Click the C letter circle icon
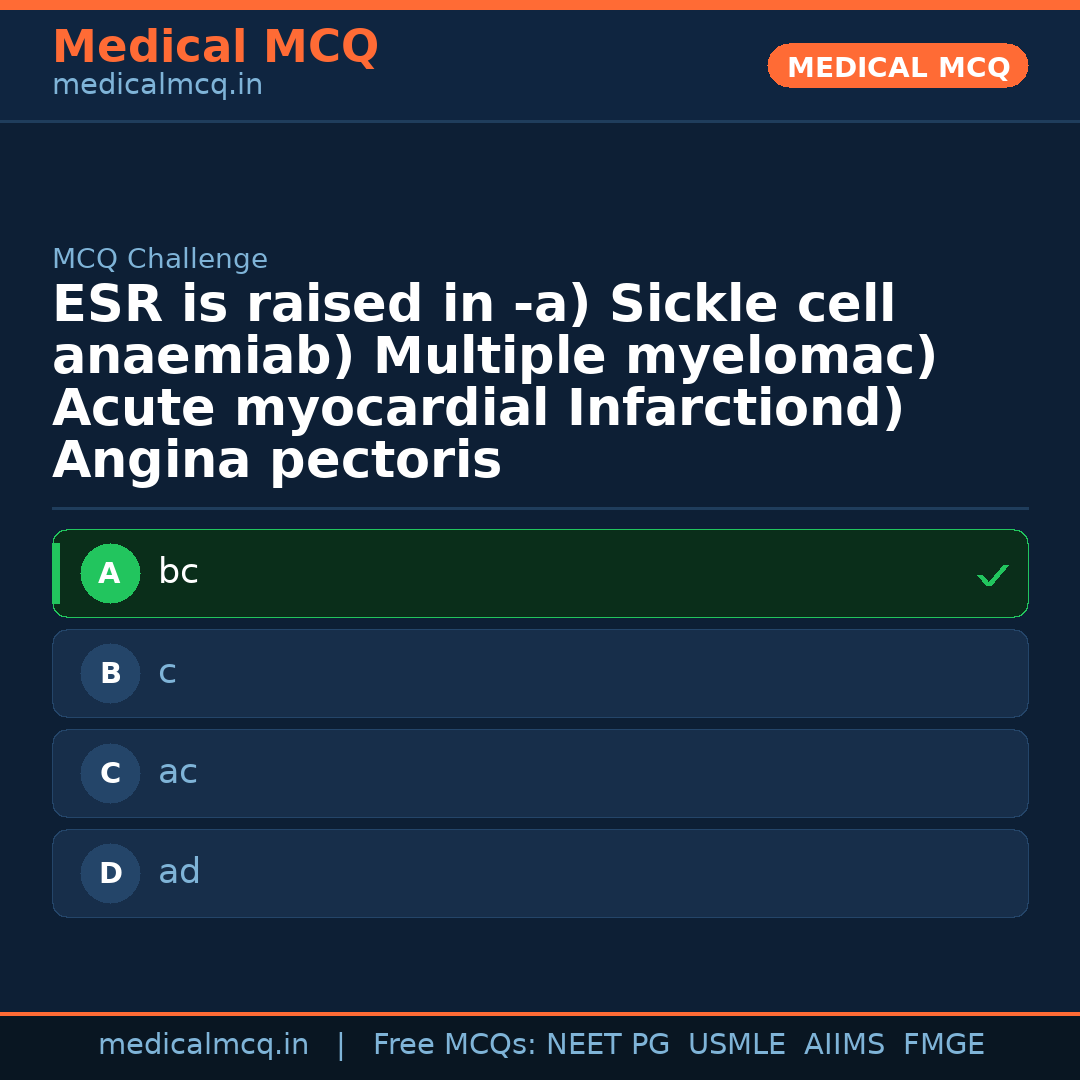 (110, 773)
